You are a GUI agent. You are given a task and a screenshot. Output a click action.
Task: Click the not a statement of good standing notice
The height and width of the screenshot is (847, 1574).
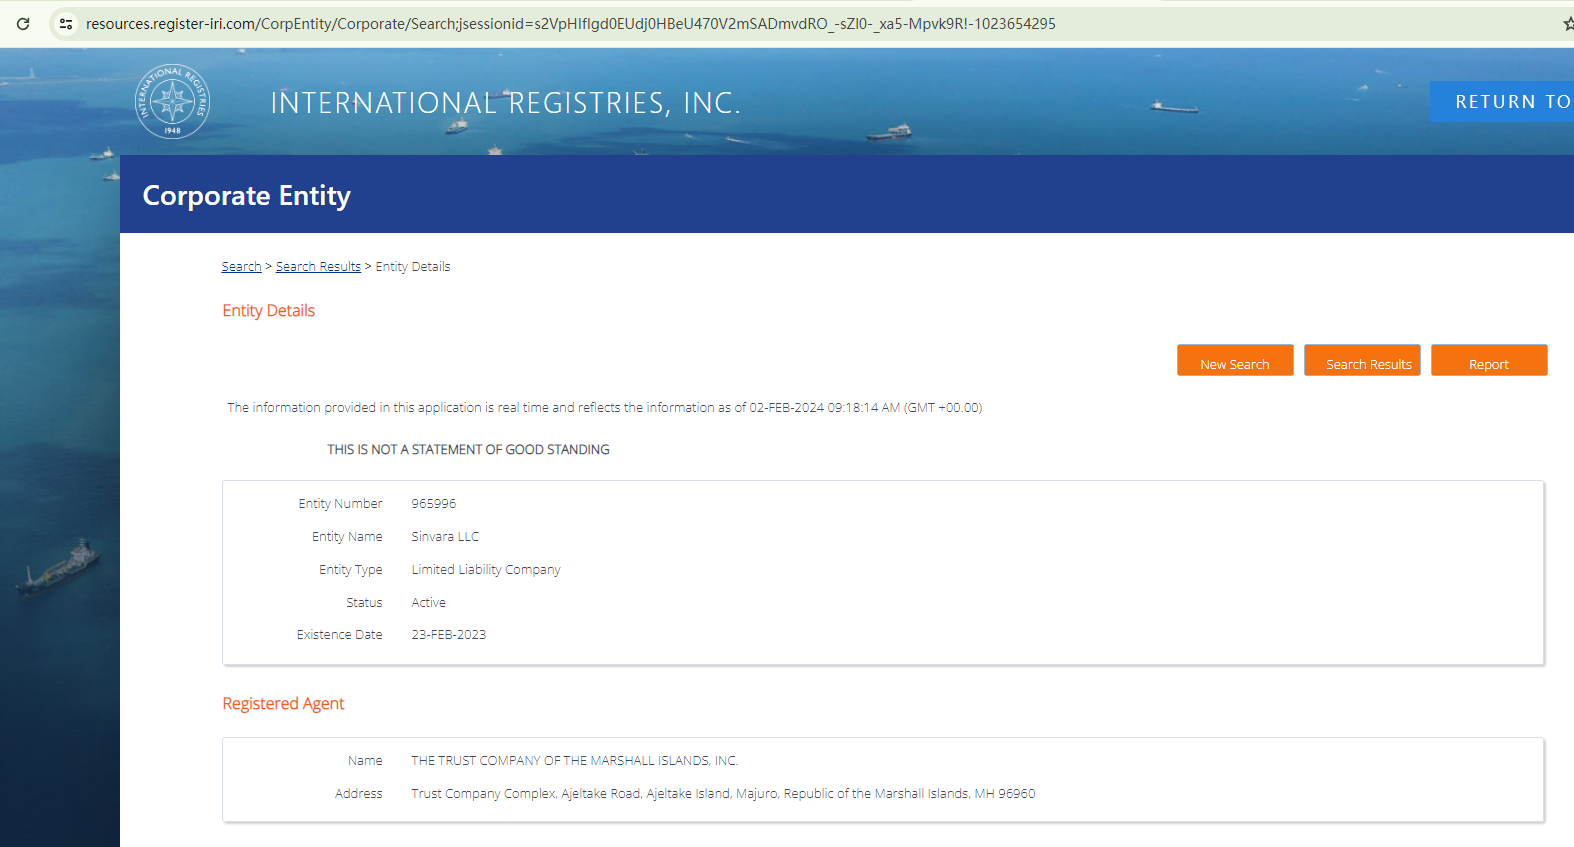(468, 450)
